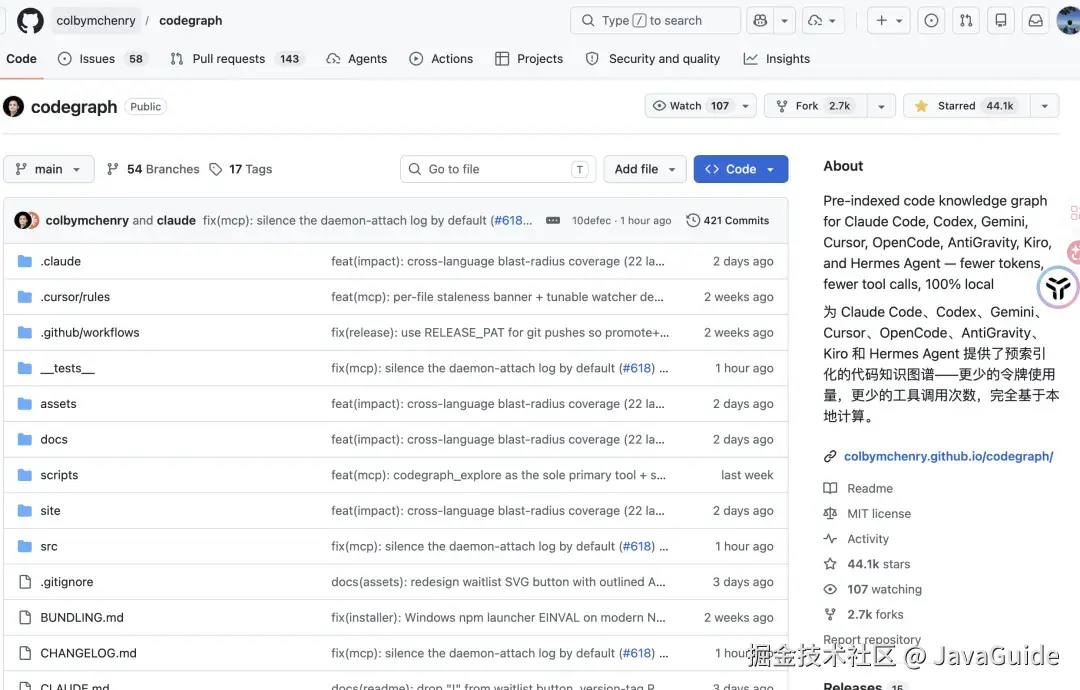Fork the repository with Fork button
1080x690 pixels.
[815, 106]
